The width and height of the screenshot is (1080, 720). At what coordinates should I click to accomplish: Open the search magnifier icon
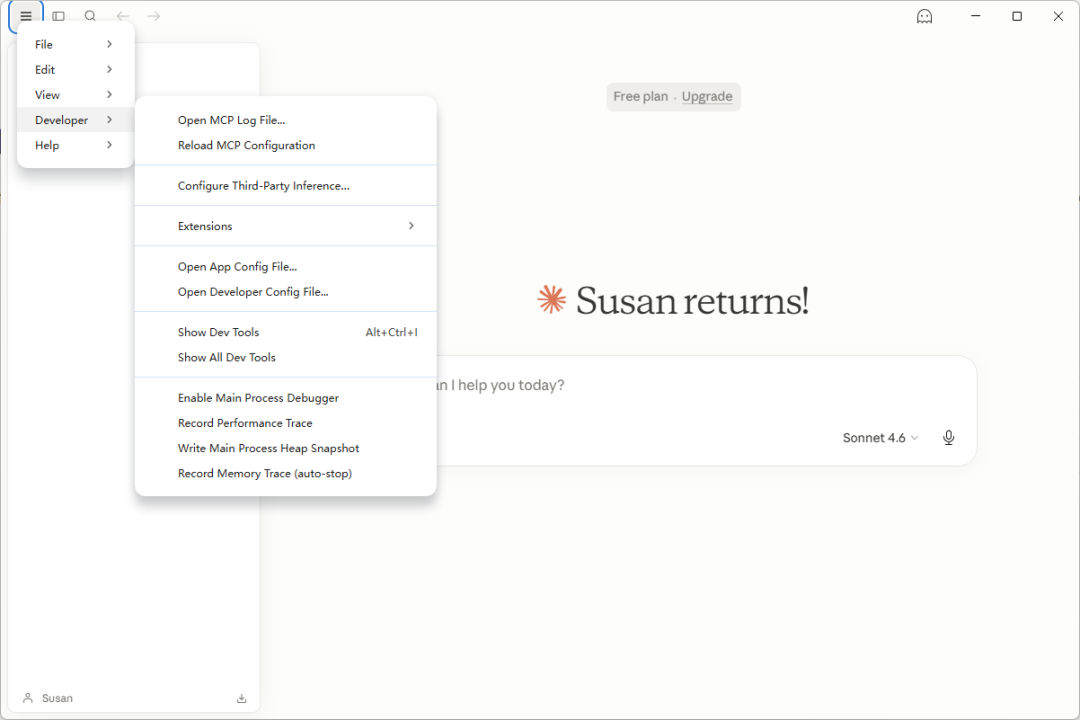90,16
